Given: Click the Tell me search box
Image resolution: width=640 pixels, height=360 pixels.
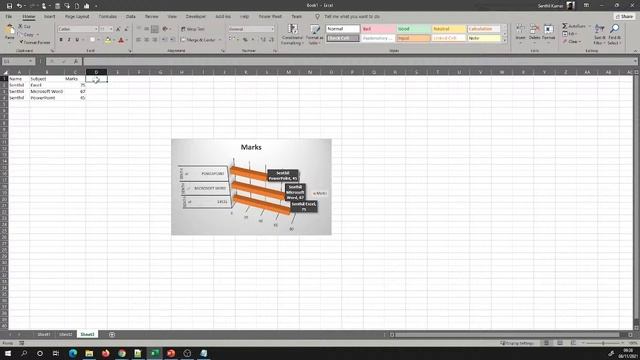Looking at the screenshot, I should click(352, 17).
